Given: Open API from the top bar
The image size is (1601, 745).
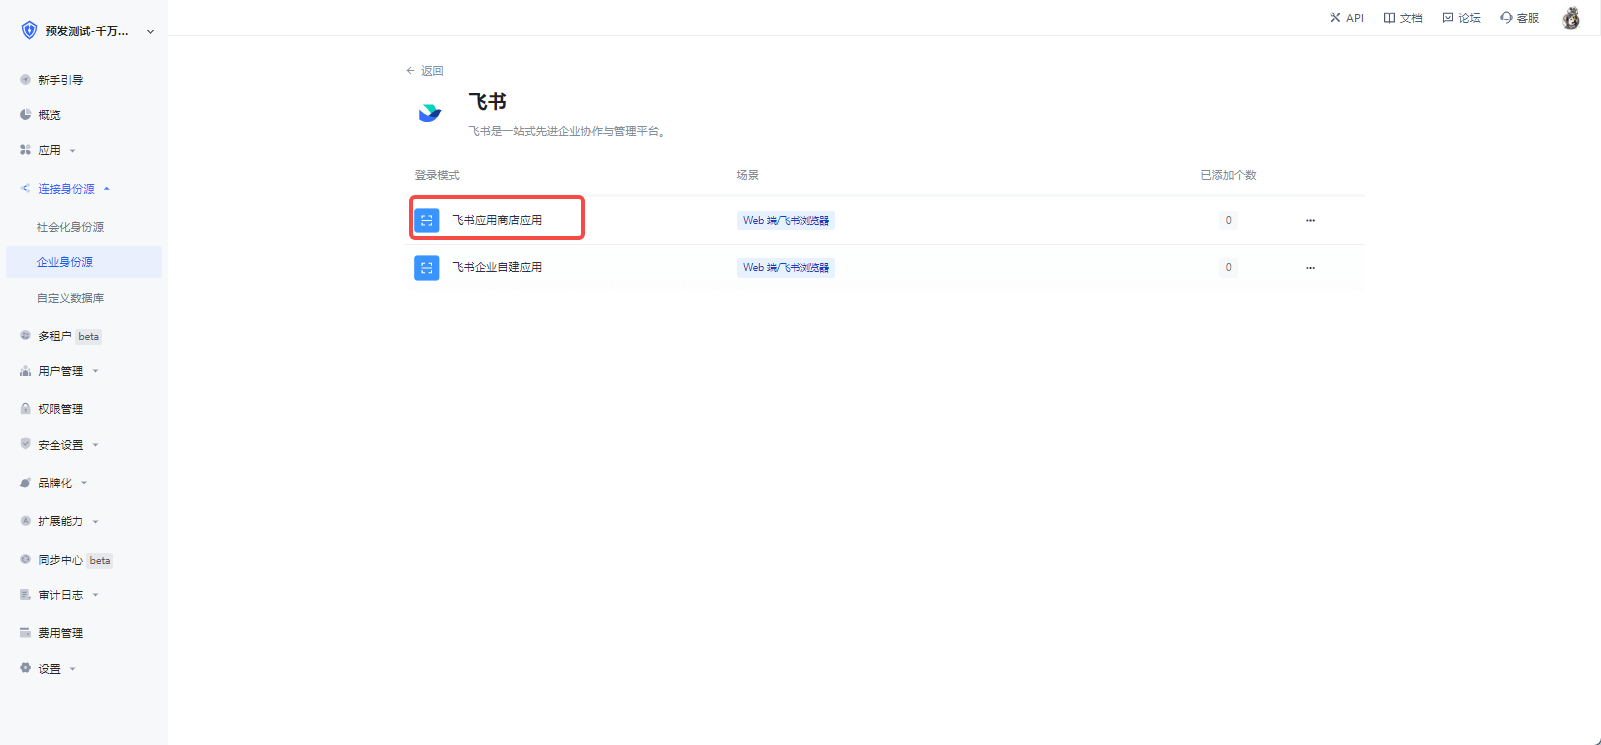Looking at the screenshot, I should coord(1347,18).
